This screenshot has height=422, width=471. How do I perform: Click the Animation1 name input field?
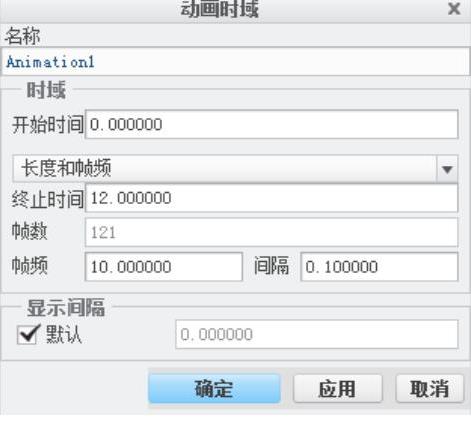pyautogui.click(x=236, y=62)
